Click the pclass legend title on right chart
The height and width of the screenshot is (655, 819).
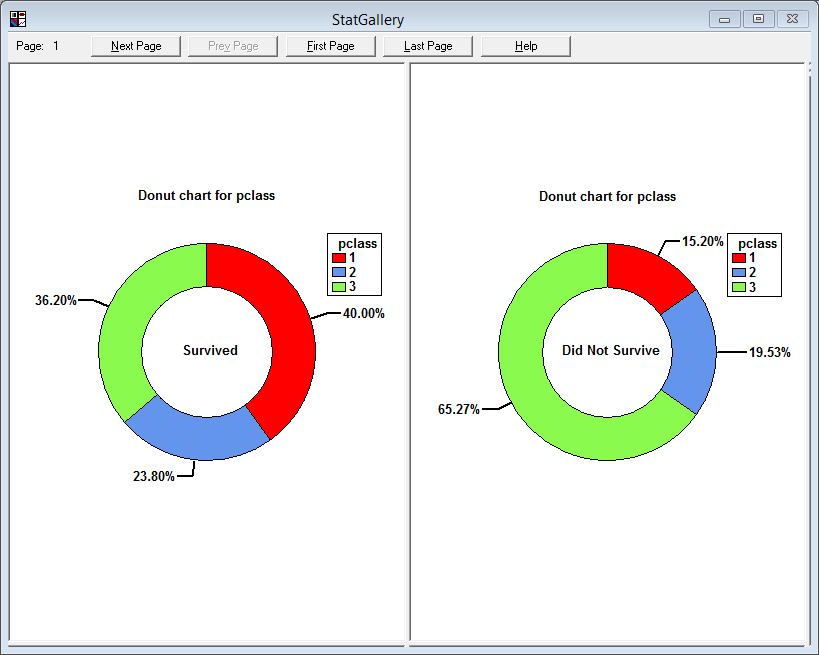tap(755, 244)
